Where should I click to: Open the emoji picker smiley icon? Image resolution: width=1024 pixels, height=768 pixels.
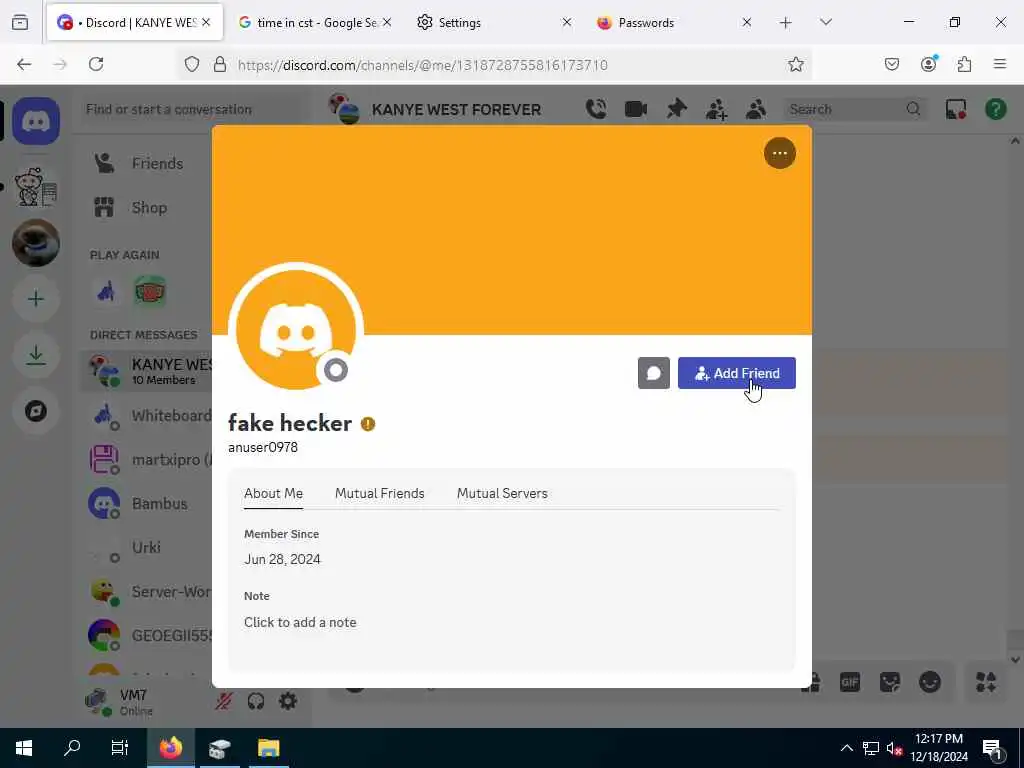point(930,682)
